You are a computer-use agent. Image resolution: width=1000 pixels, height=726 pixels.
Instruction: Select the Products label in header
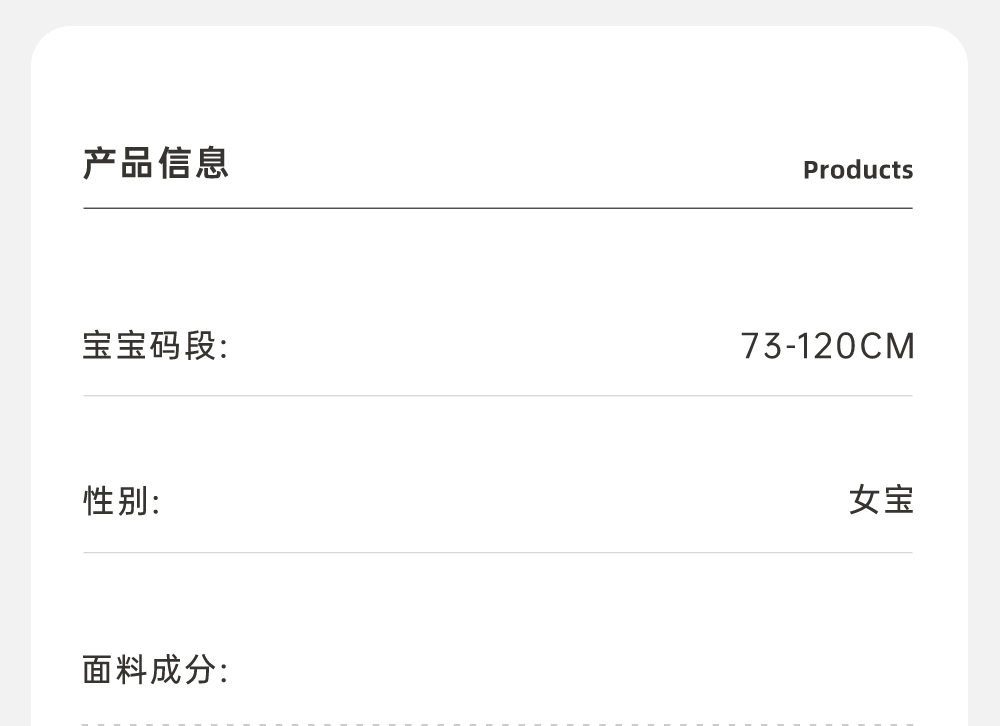tap(858, 170)
